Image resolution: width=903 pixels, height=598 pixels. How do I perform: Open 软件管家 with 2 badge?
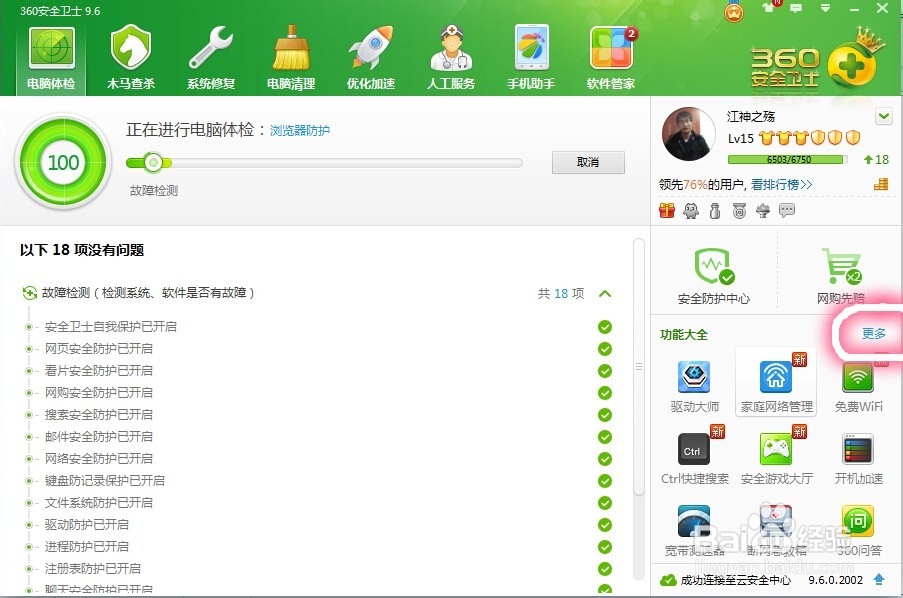611,59
